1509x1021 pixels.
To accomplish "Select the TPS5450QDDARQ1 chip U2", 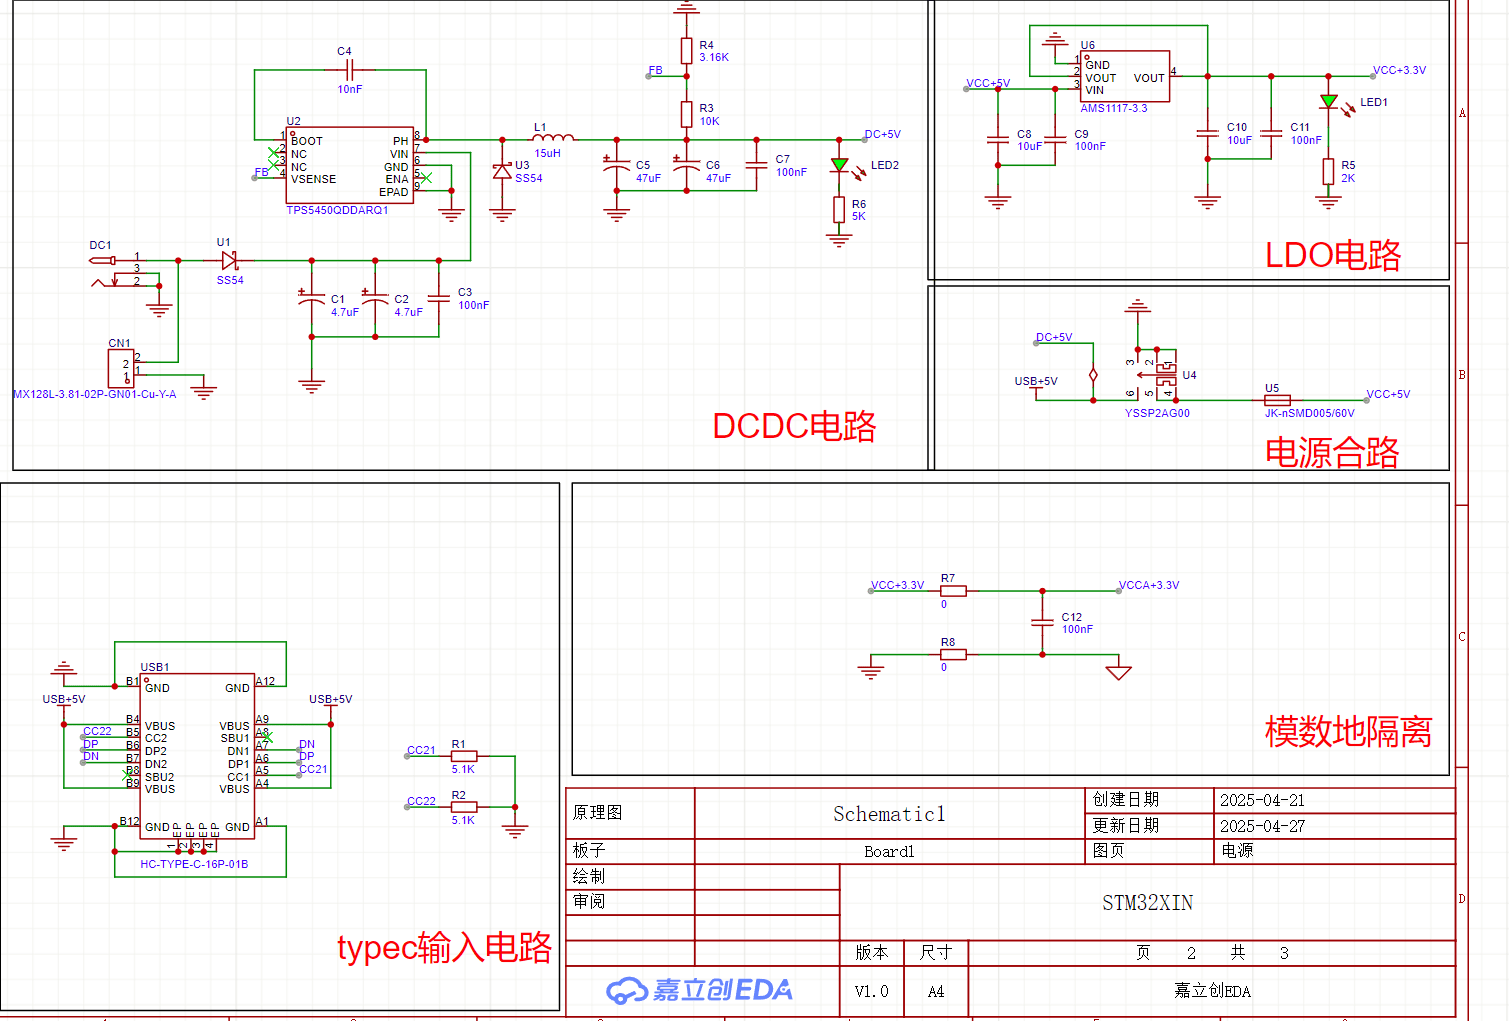I will (x=350, y=165).
